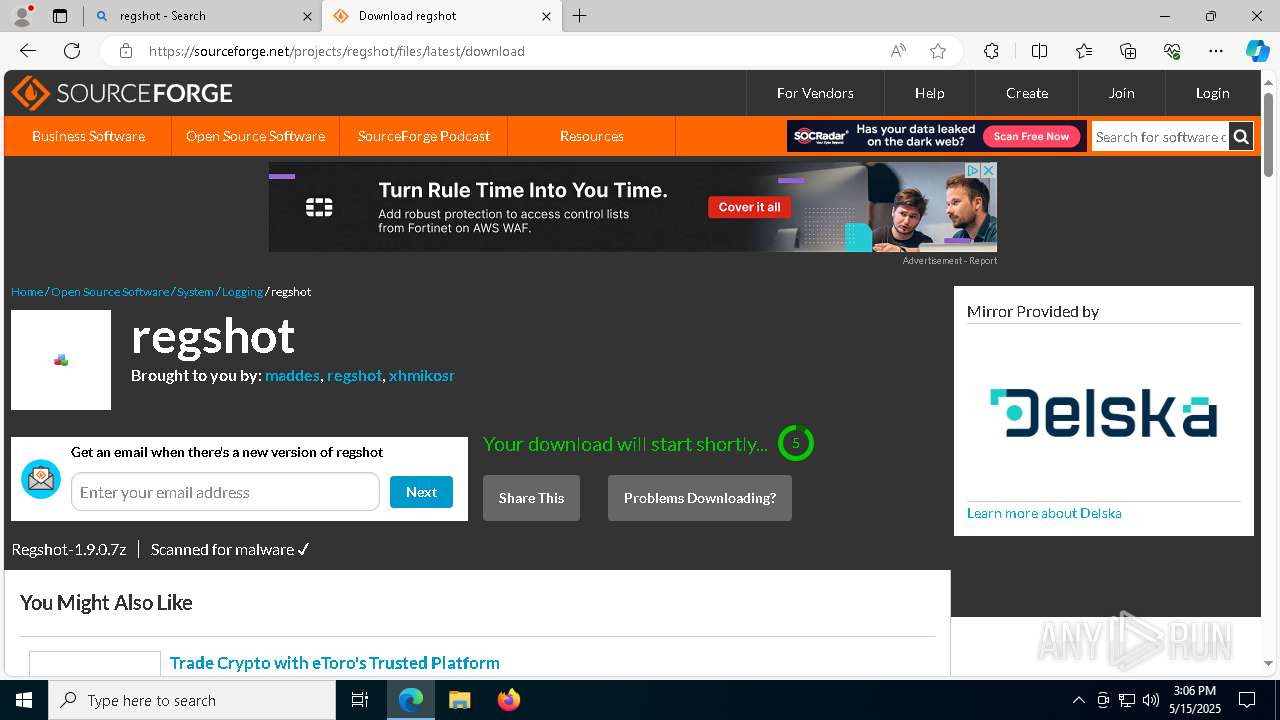Open File Explorer taskbar icon
The image size is (1280, 720).
pos(459,700)
